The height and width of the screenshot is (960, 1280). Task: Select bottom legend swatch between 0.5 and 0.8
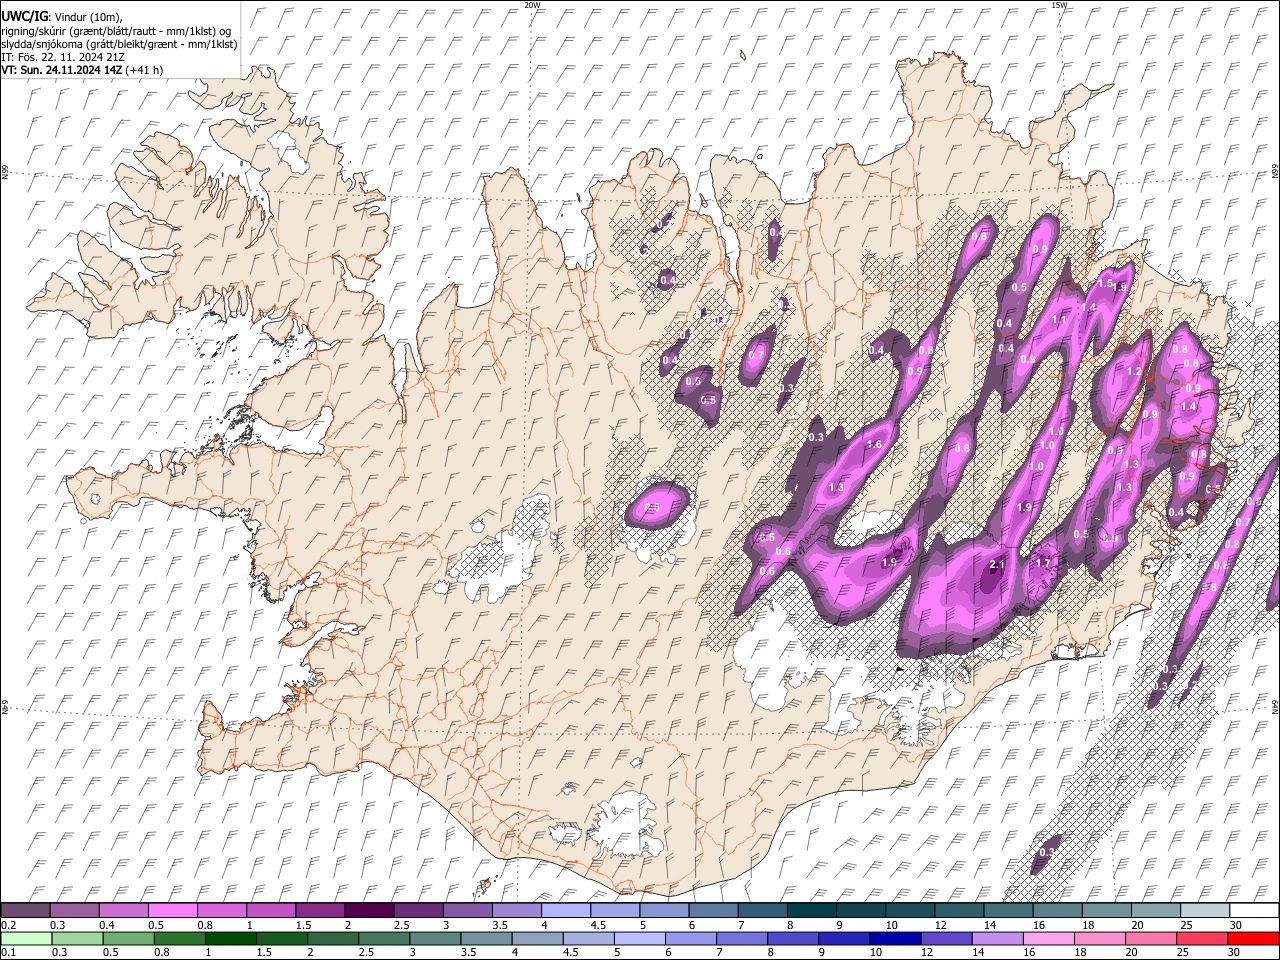(x=130, y=938)
